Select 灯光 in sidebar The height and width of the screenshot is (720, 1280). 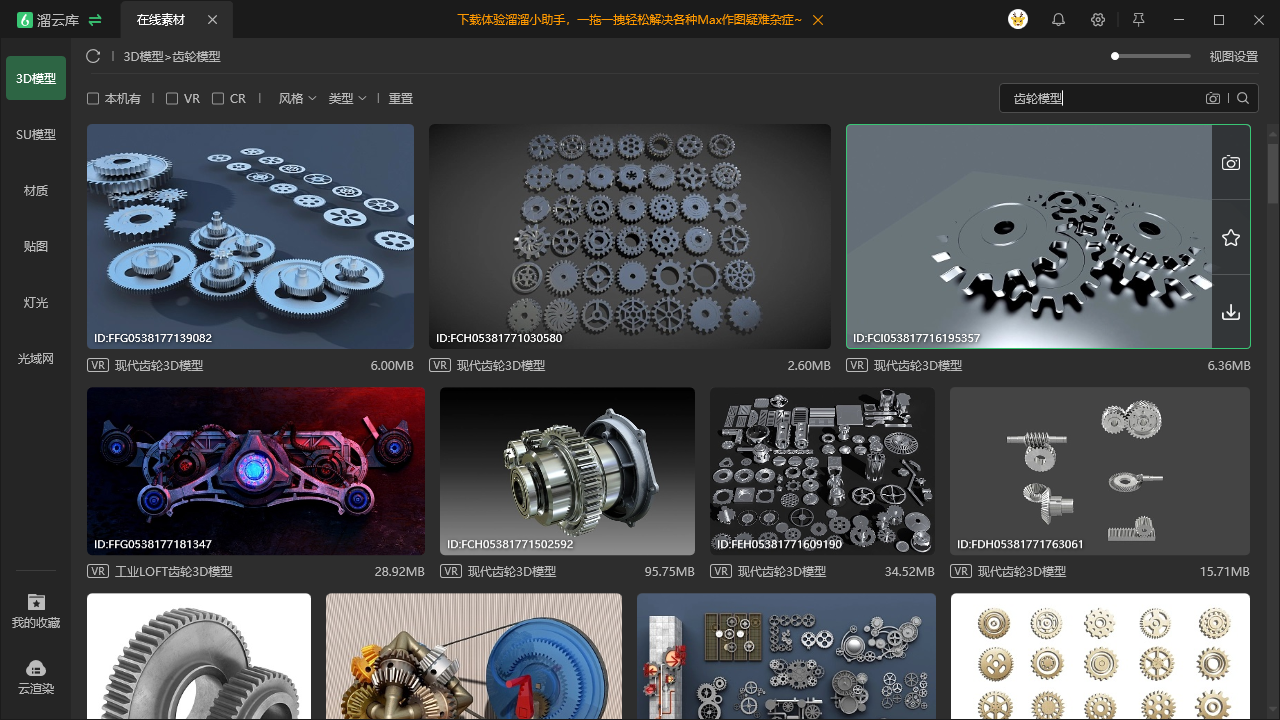coord(36,303)
